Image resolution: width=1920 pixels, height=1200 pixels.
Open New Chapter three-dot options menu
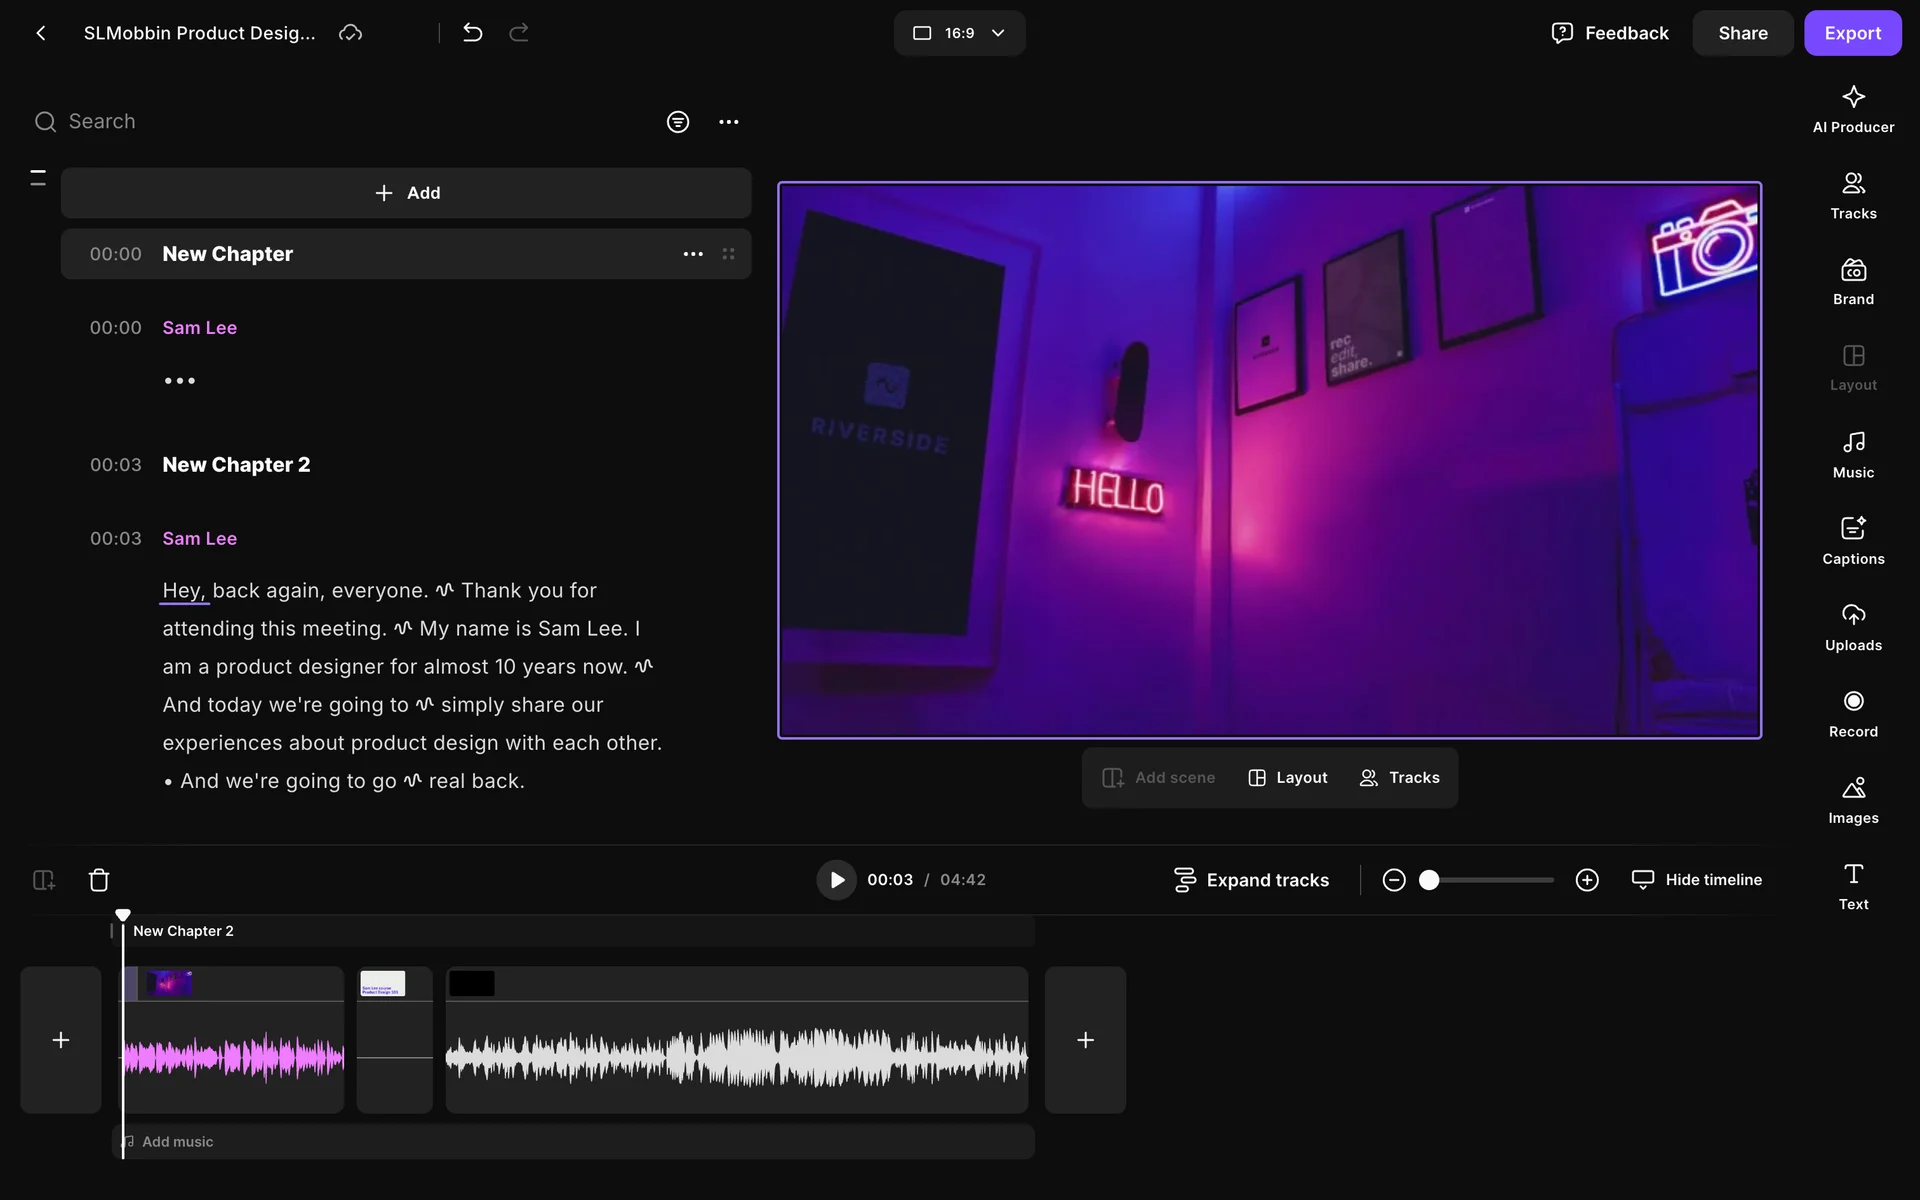[693, 254]
